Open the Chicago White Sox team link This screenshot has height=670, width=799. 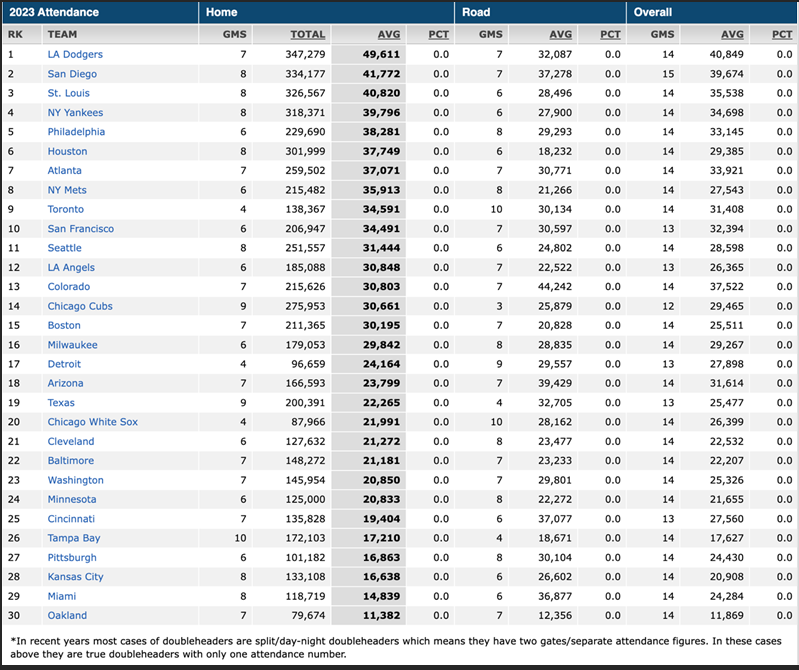(x=92, y=422)
